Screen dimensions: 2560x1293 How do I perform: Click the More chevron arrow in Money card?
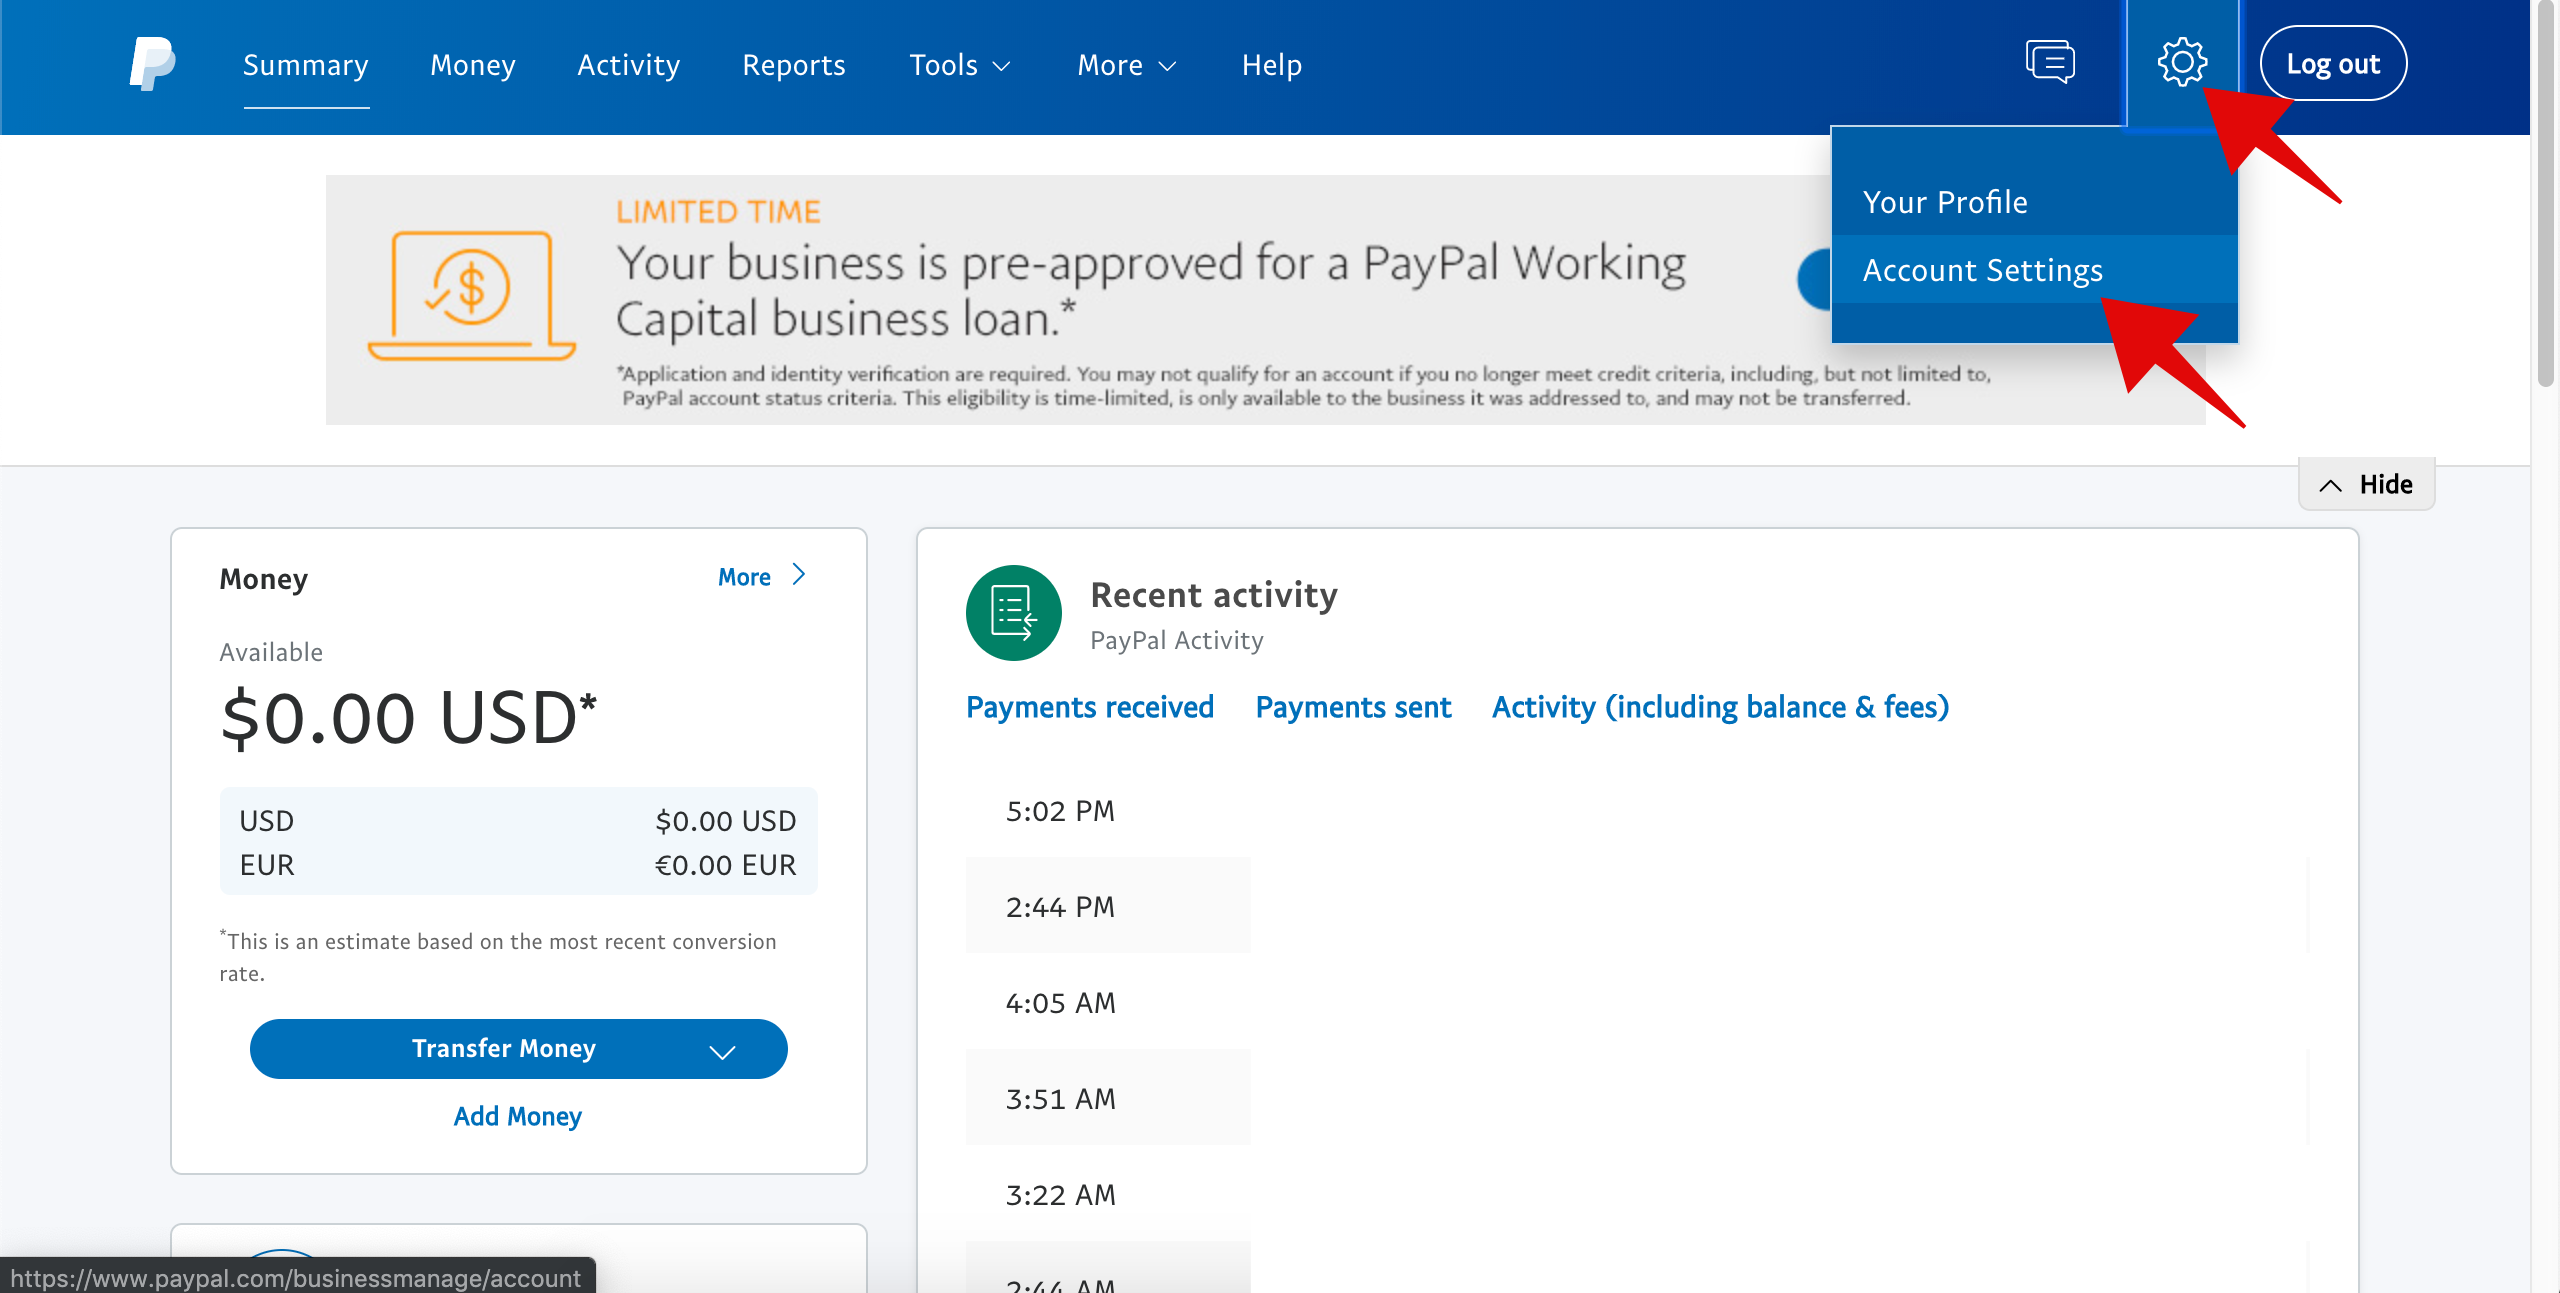(x=799, y=575)
